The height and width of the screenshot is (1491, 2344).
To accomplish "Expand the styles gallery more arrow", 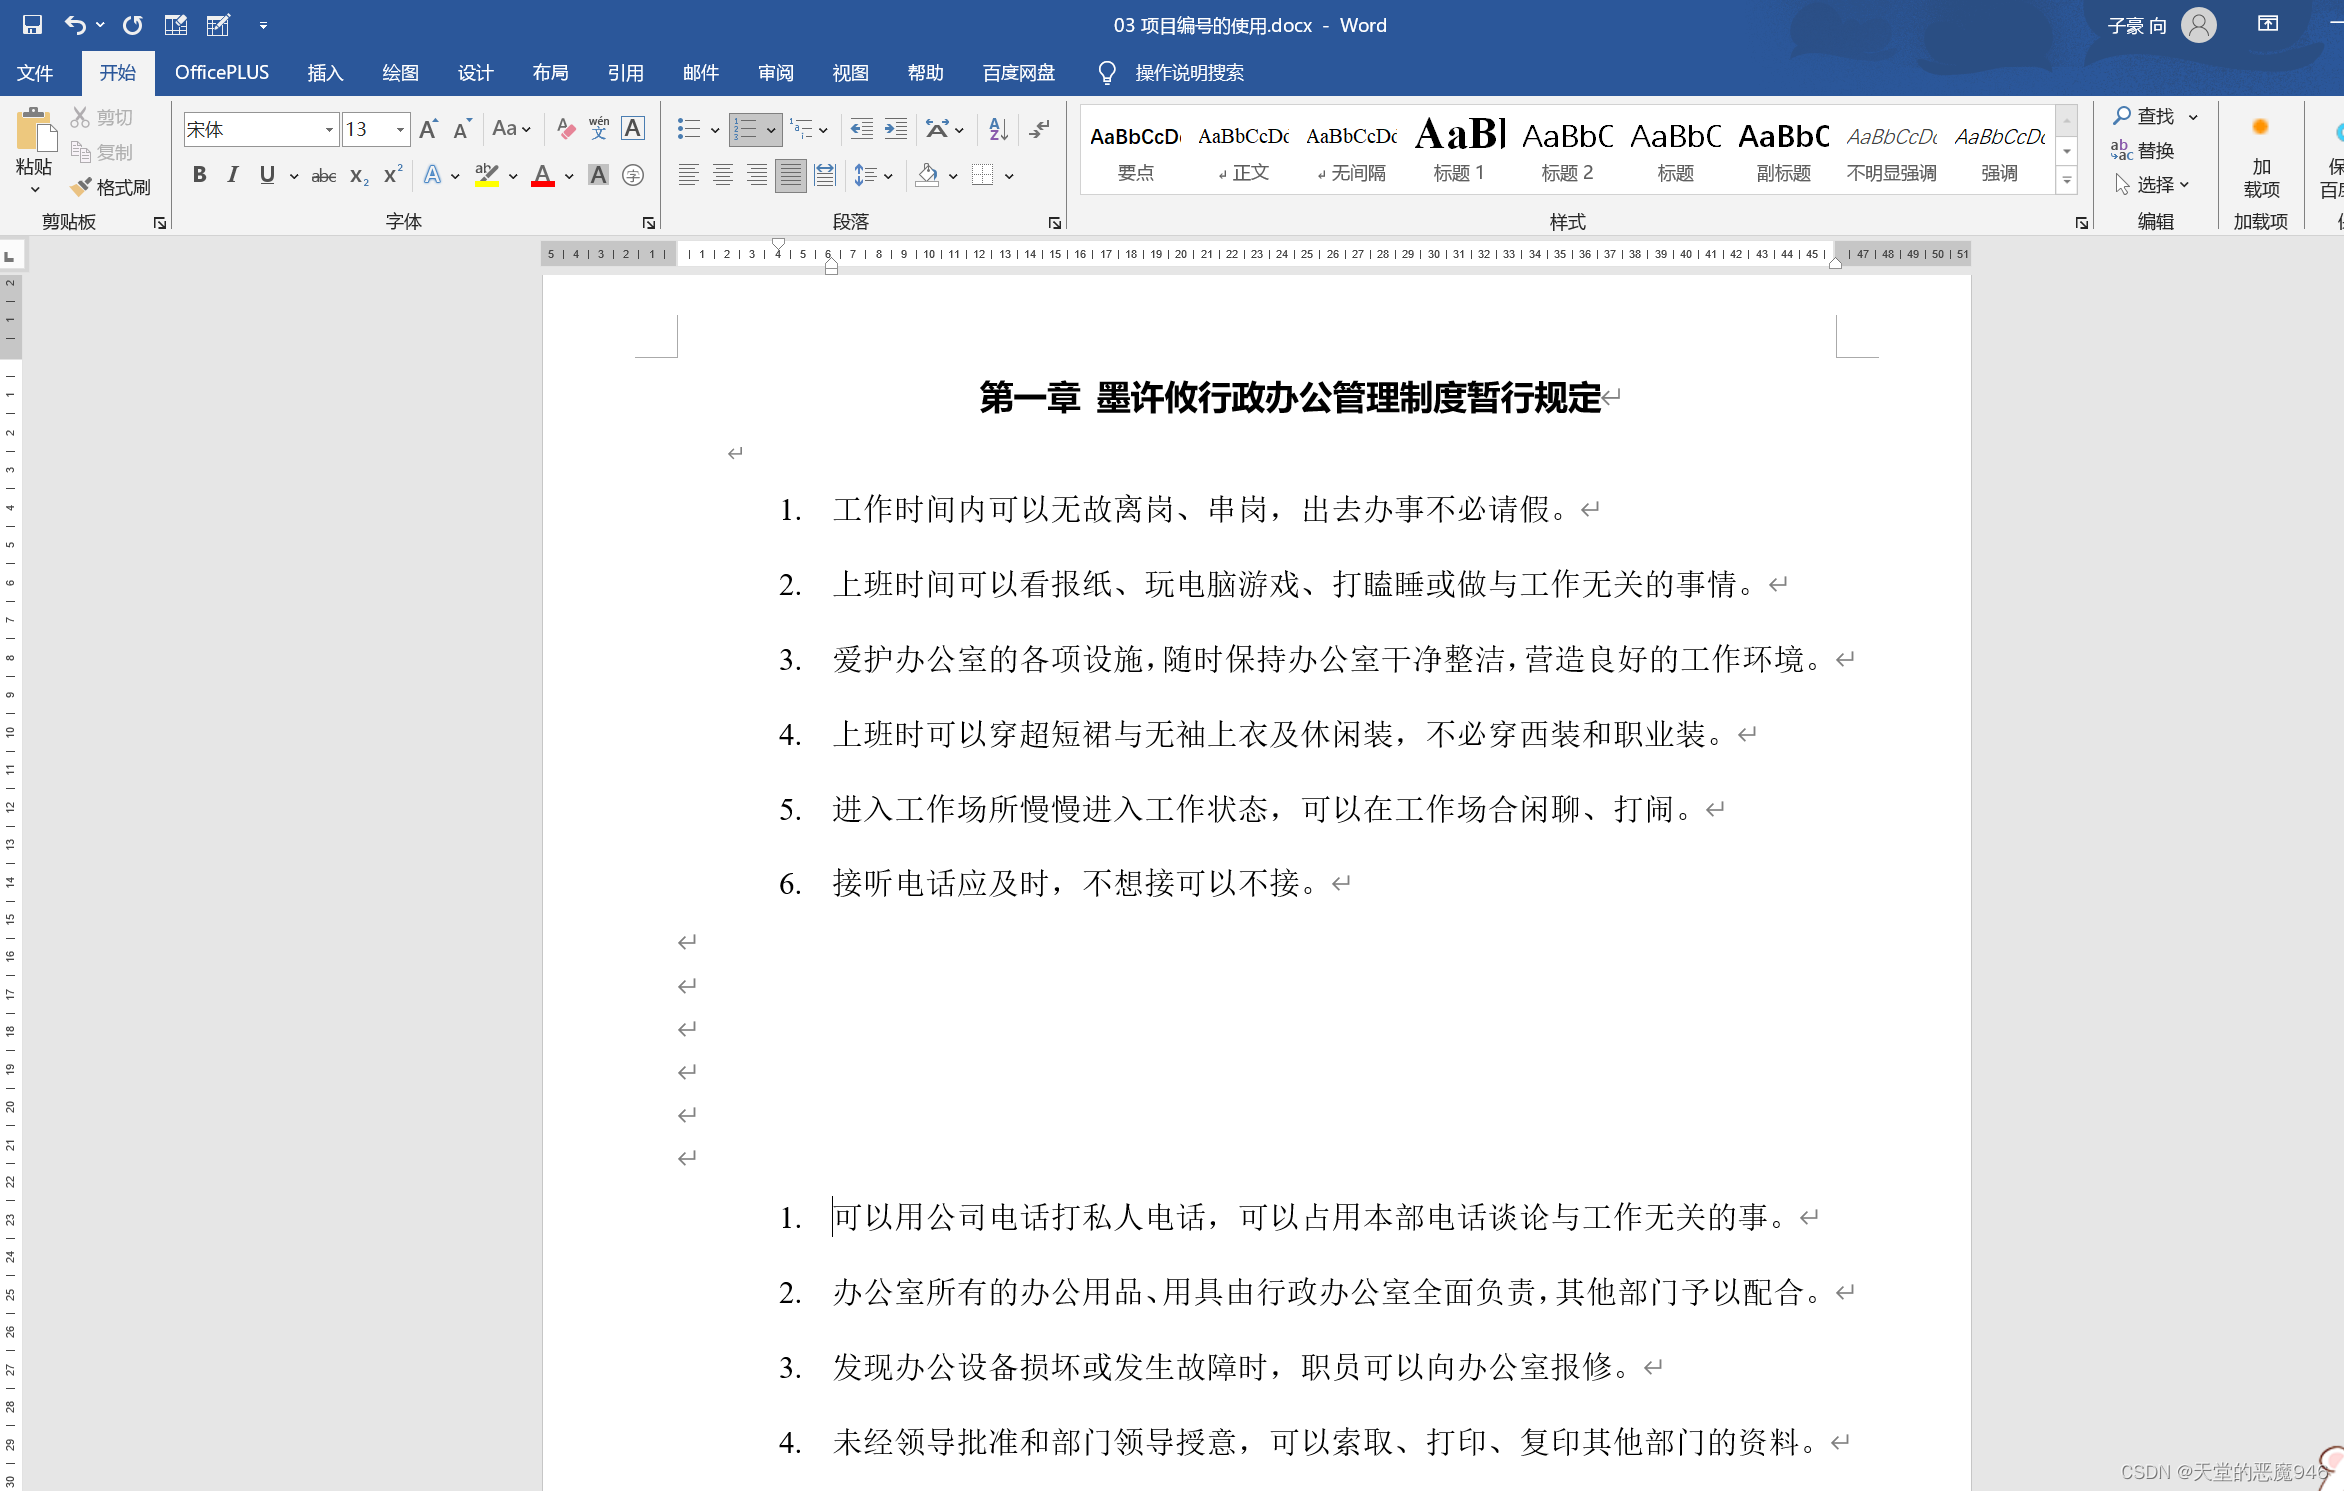I will [2067, 180].
